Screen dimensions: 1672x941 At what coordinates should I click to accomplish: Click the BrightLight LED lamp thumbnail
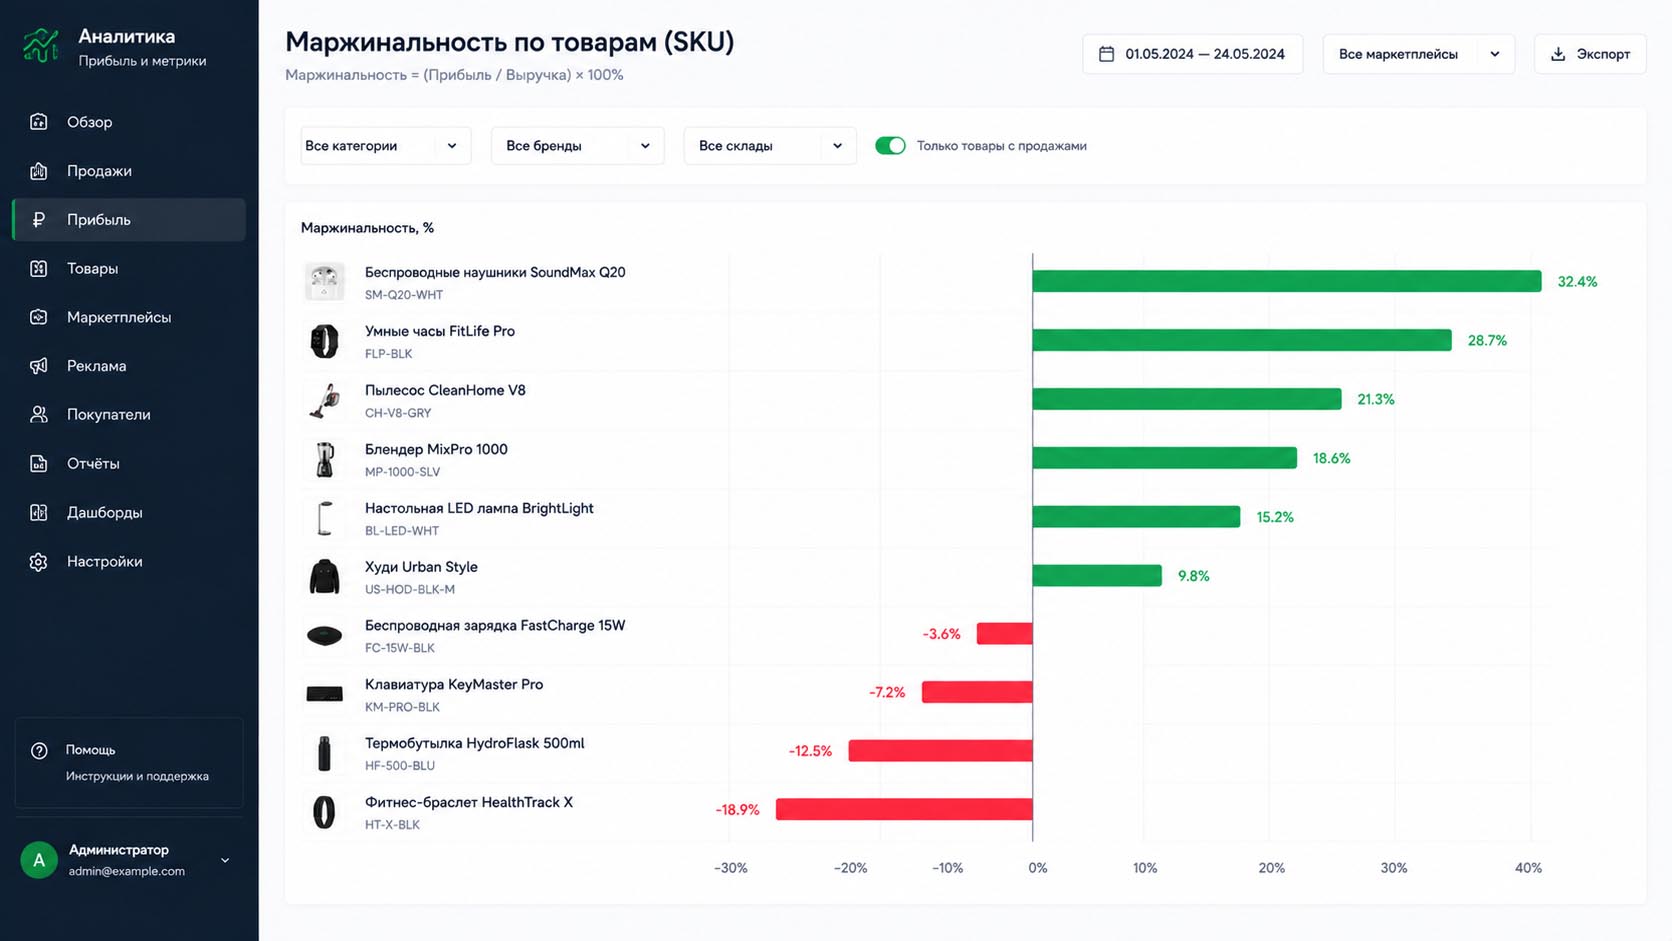coord(324,518)
